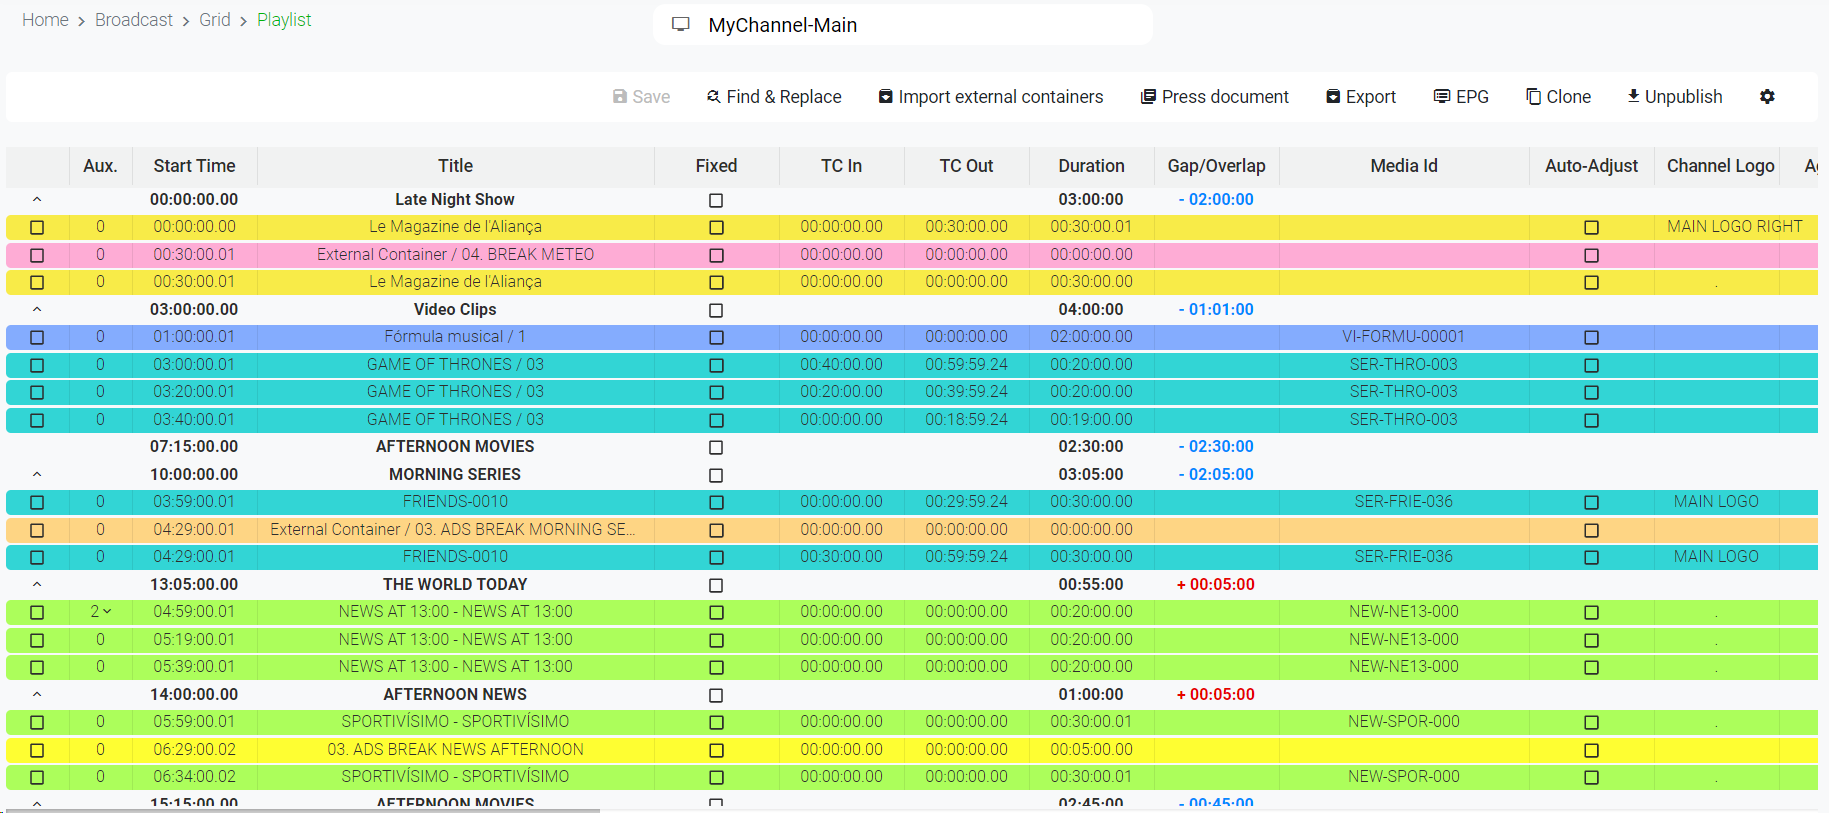Screen dimensions: 1829x813
Task: Open the EPG icon
Action: click(x=1441, y=97)
